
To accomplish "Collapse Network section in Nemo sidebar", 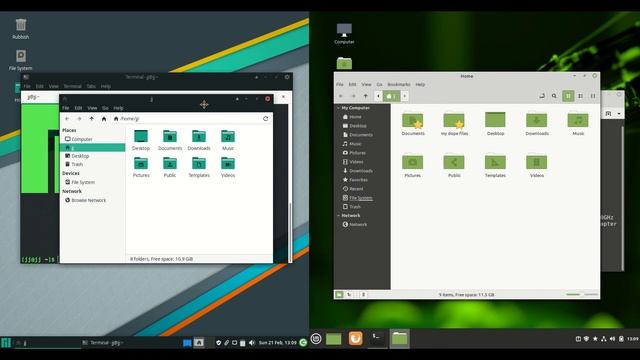I will click(x=338, y=216).
